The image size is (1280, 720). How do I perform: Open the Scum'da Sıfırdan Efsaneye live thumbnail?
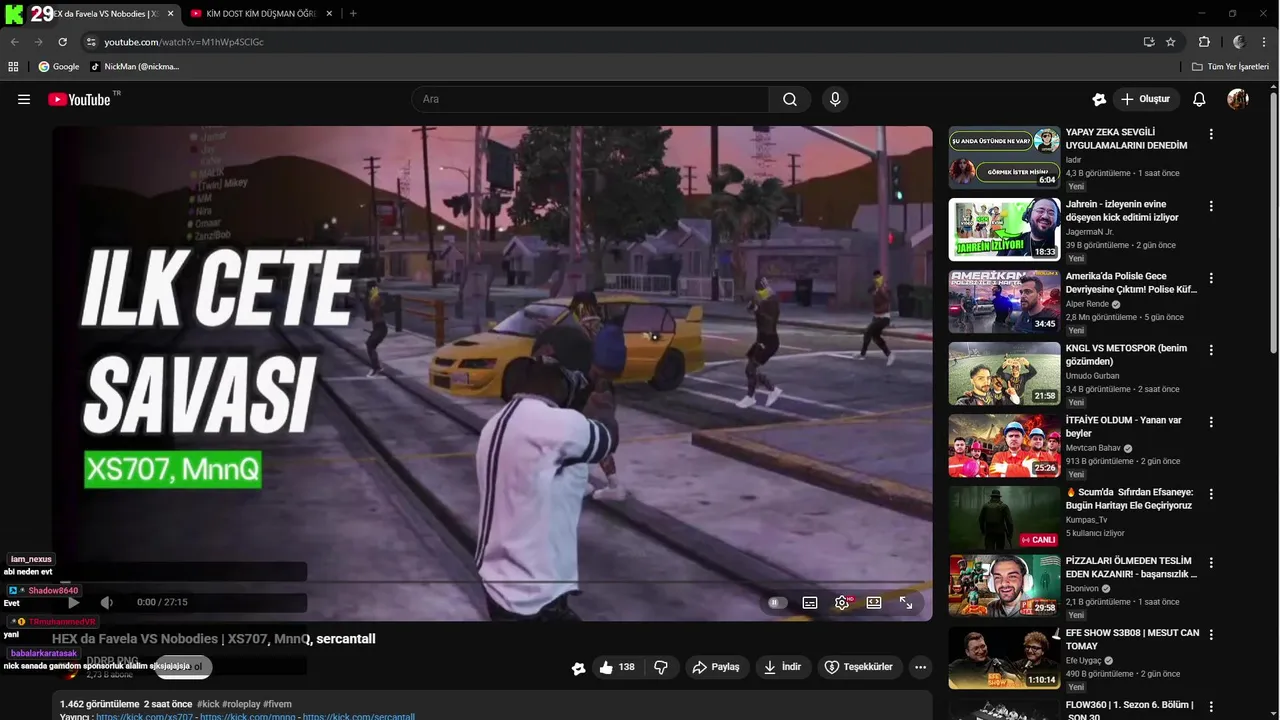(1004, 517)
